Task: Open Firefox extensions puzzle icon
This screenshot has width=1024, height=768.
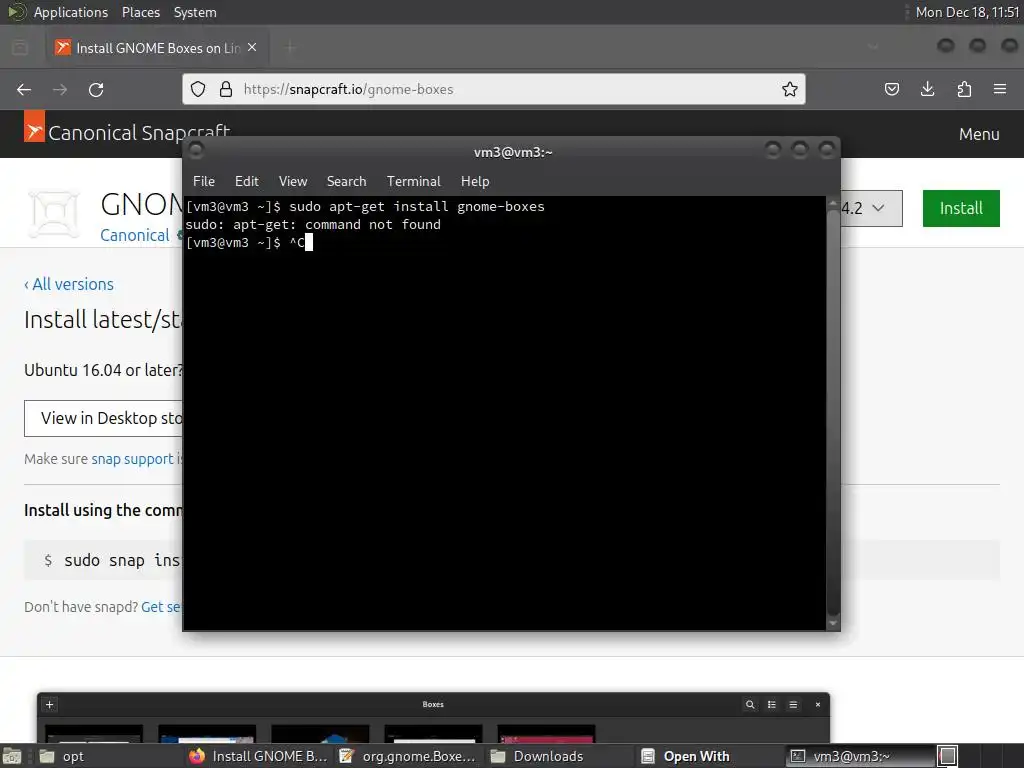Action: pyautogui.click(x=964, y=89)
